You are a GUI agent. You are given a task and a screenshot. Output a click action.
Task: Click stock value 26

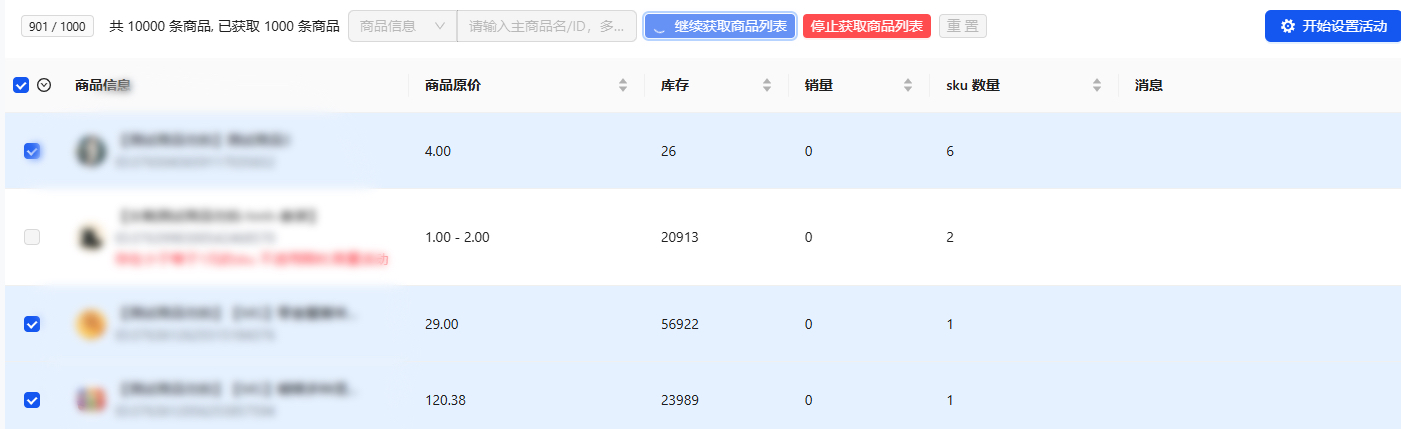click(x=669, y=151)
